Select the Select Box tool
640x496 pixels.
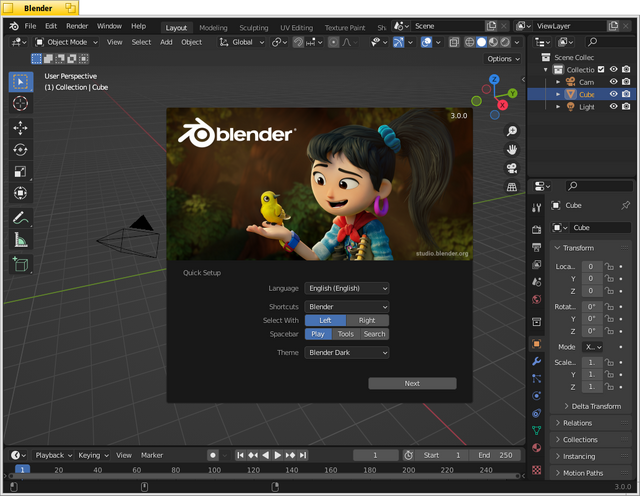tap(20, 82)
